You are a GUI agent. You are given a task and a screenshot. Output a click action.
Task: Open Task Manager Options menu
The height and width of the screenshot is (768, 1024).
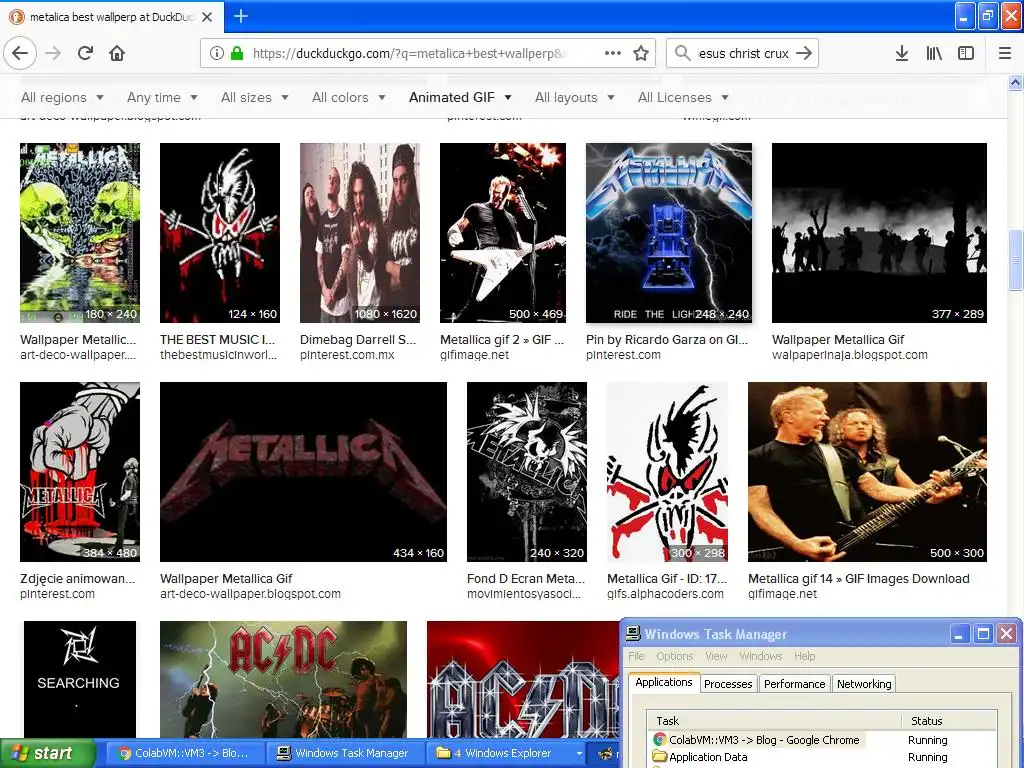click(x=675, y=656)
